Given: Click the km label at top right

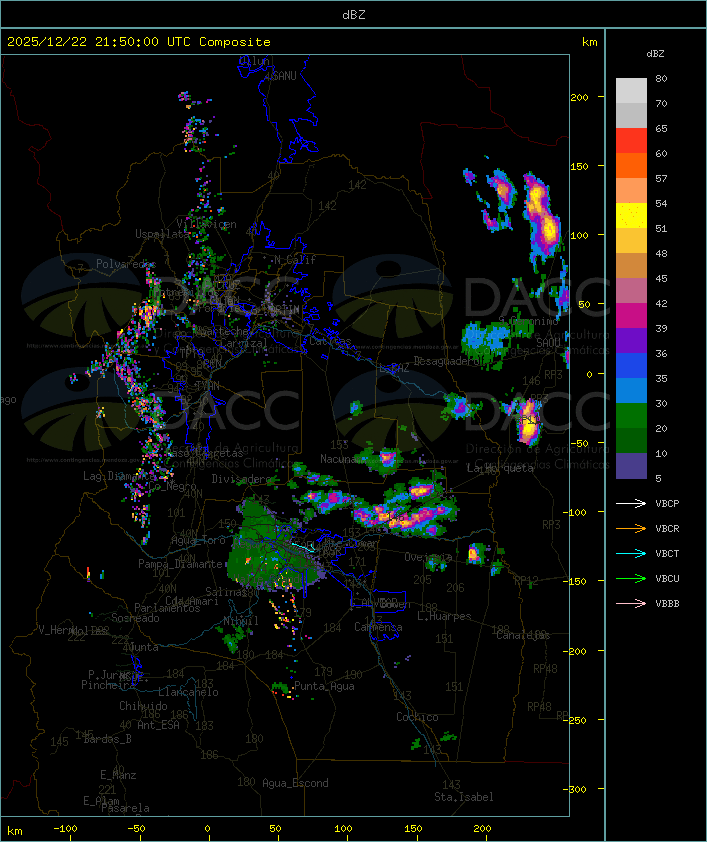Looking at the screenshot, I should tap(589, 42).
